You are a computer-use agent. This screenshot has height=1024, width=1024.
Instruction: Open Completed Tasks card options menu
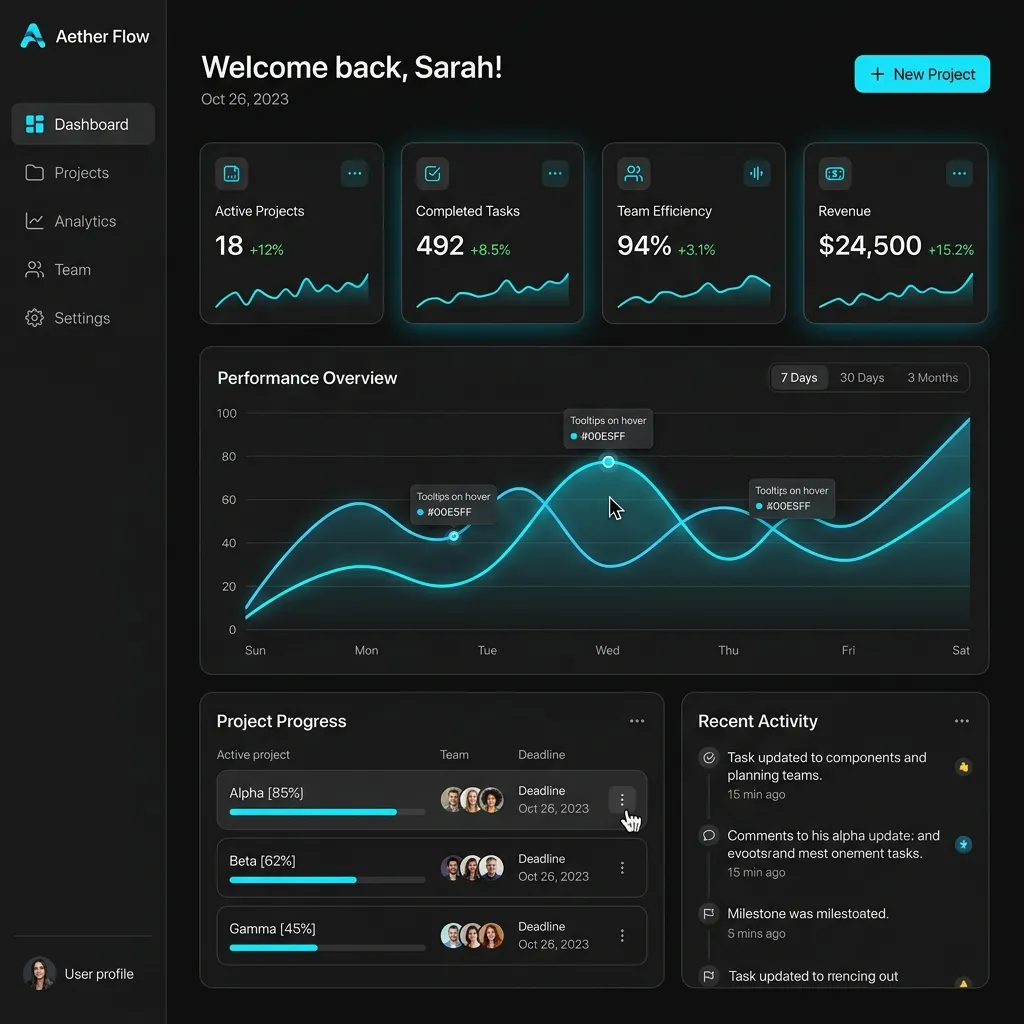pyautogui.click(x=555, y=173)
